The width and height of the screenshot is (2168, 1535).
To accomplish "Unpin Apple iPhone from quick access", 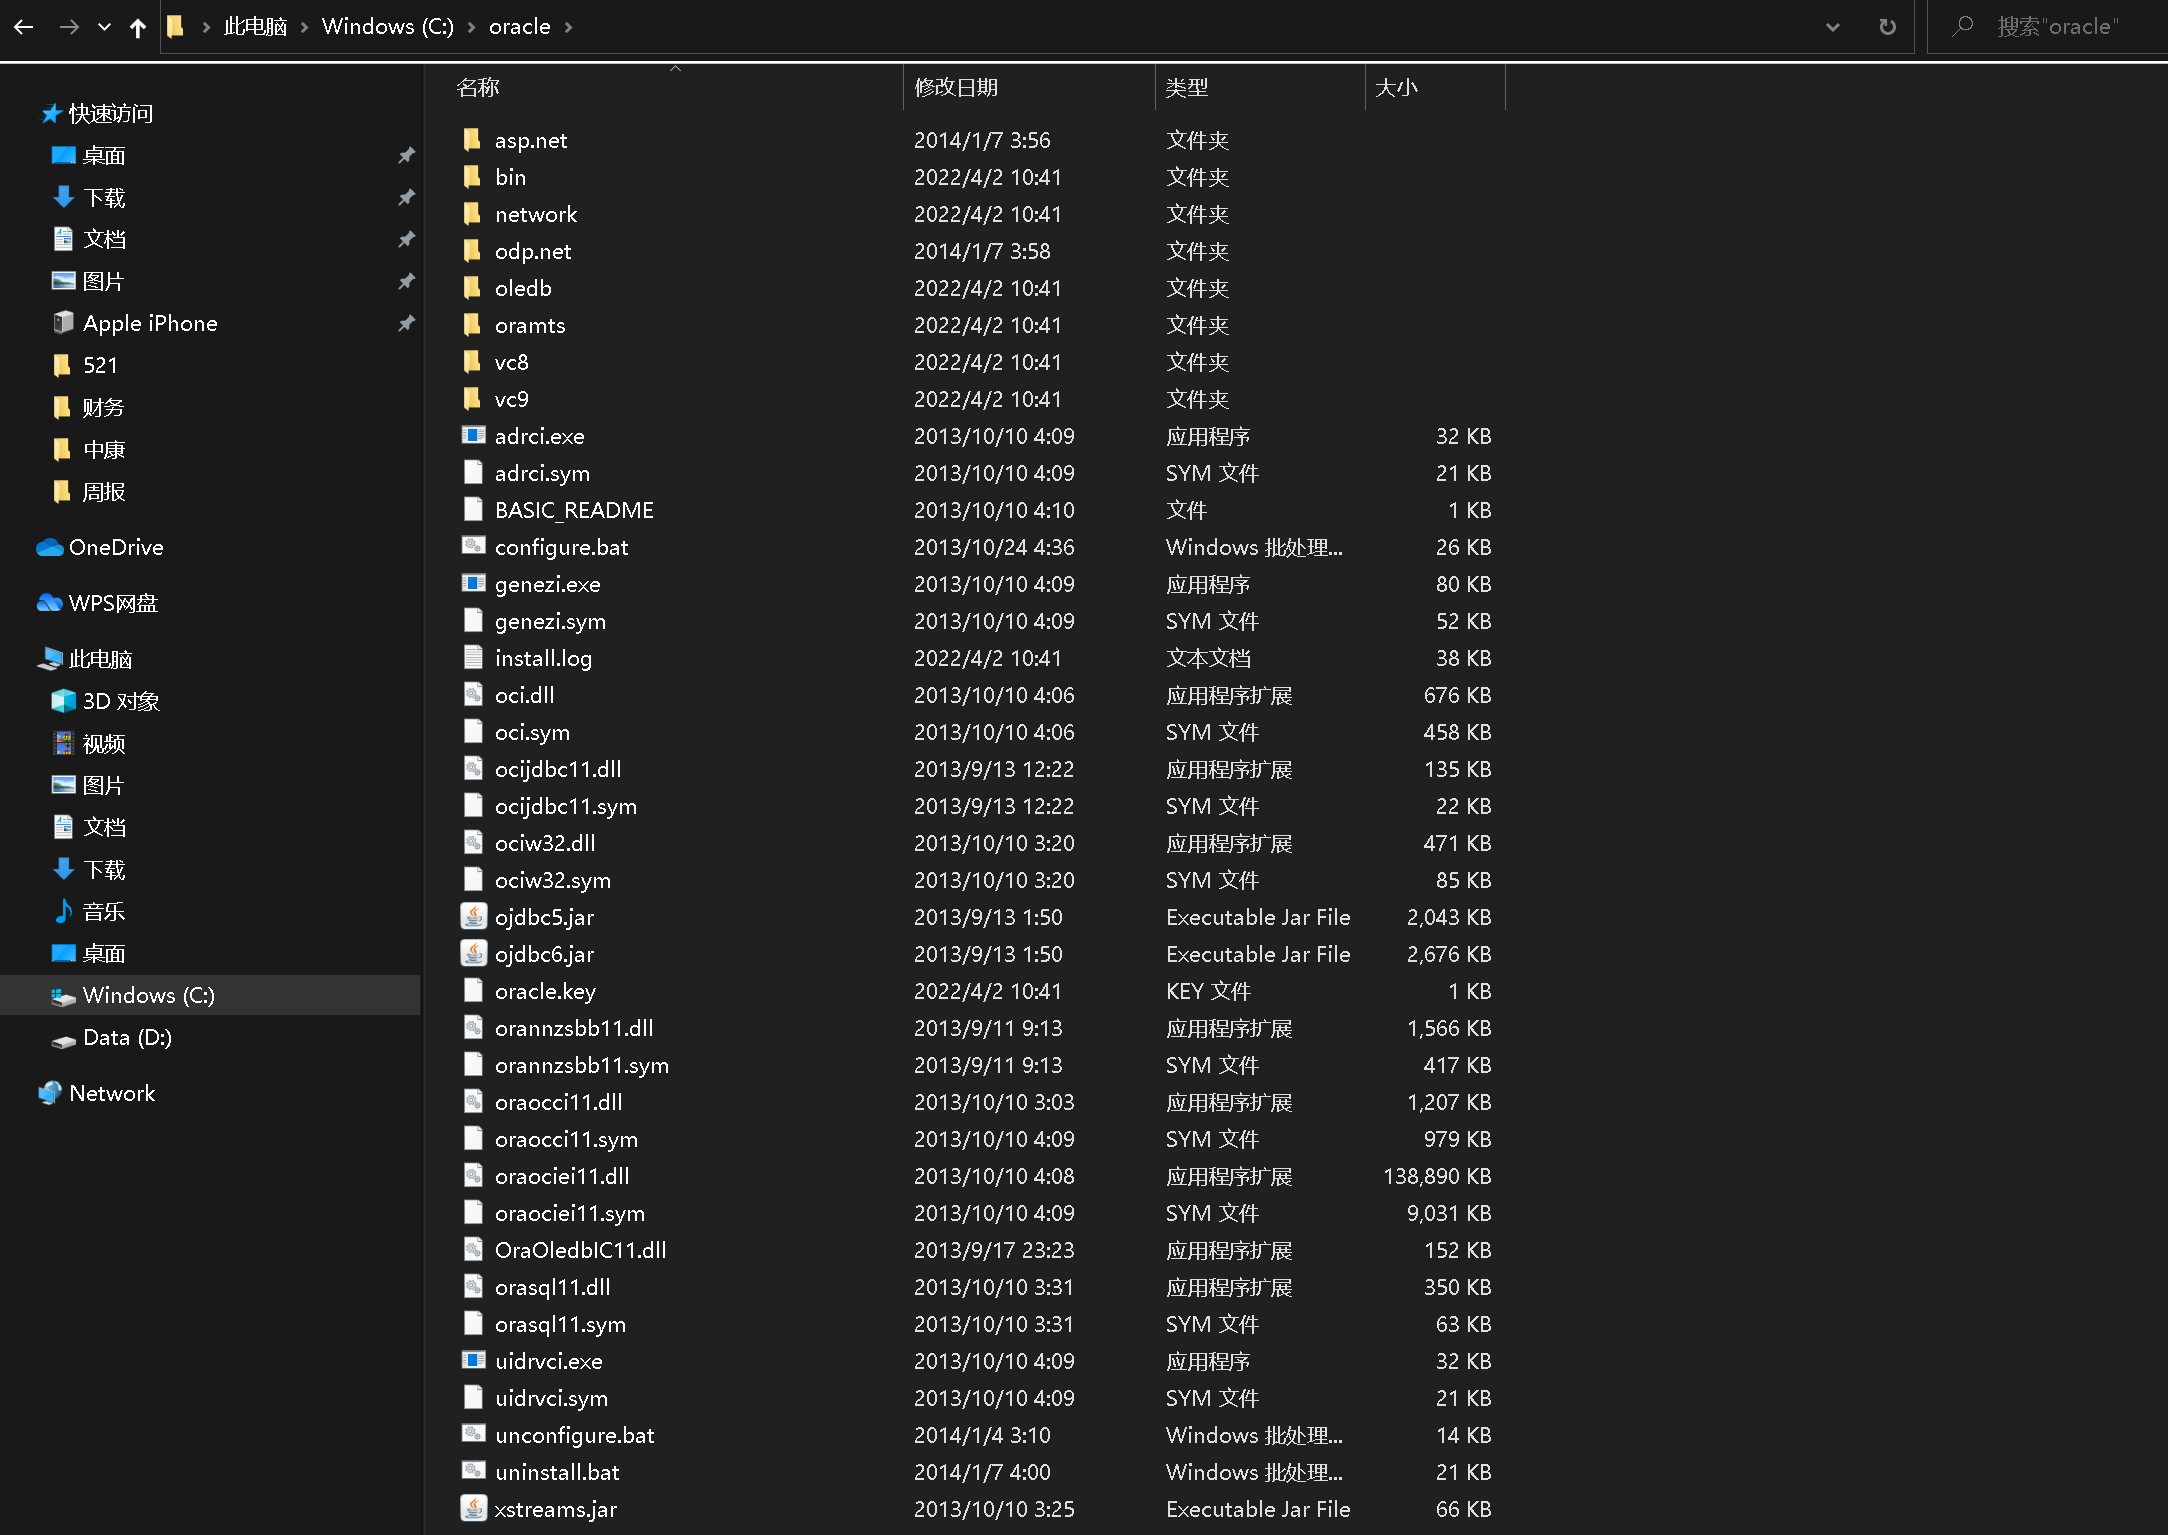I will point(406,323).
